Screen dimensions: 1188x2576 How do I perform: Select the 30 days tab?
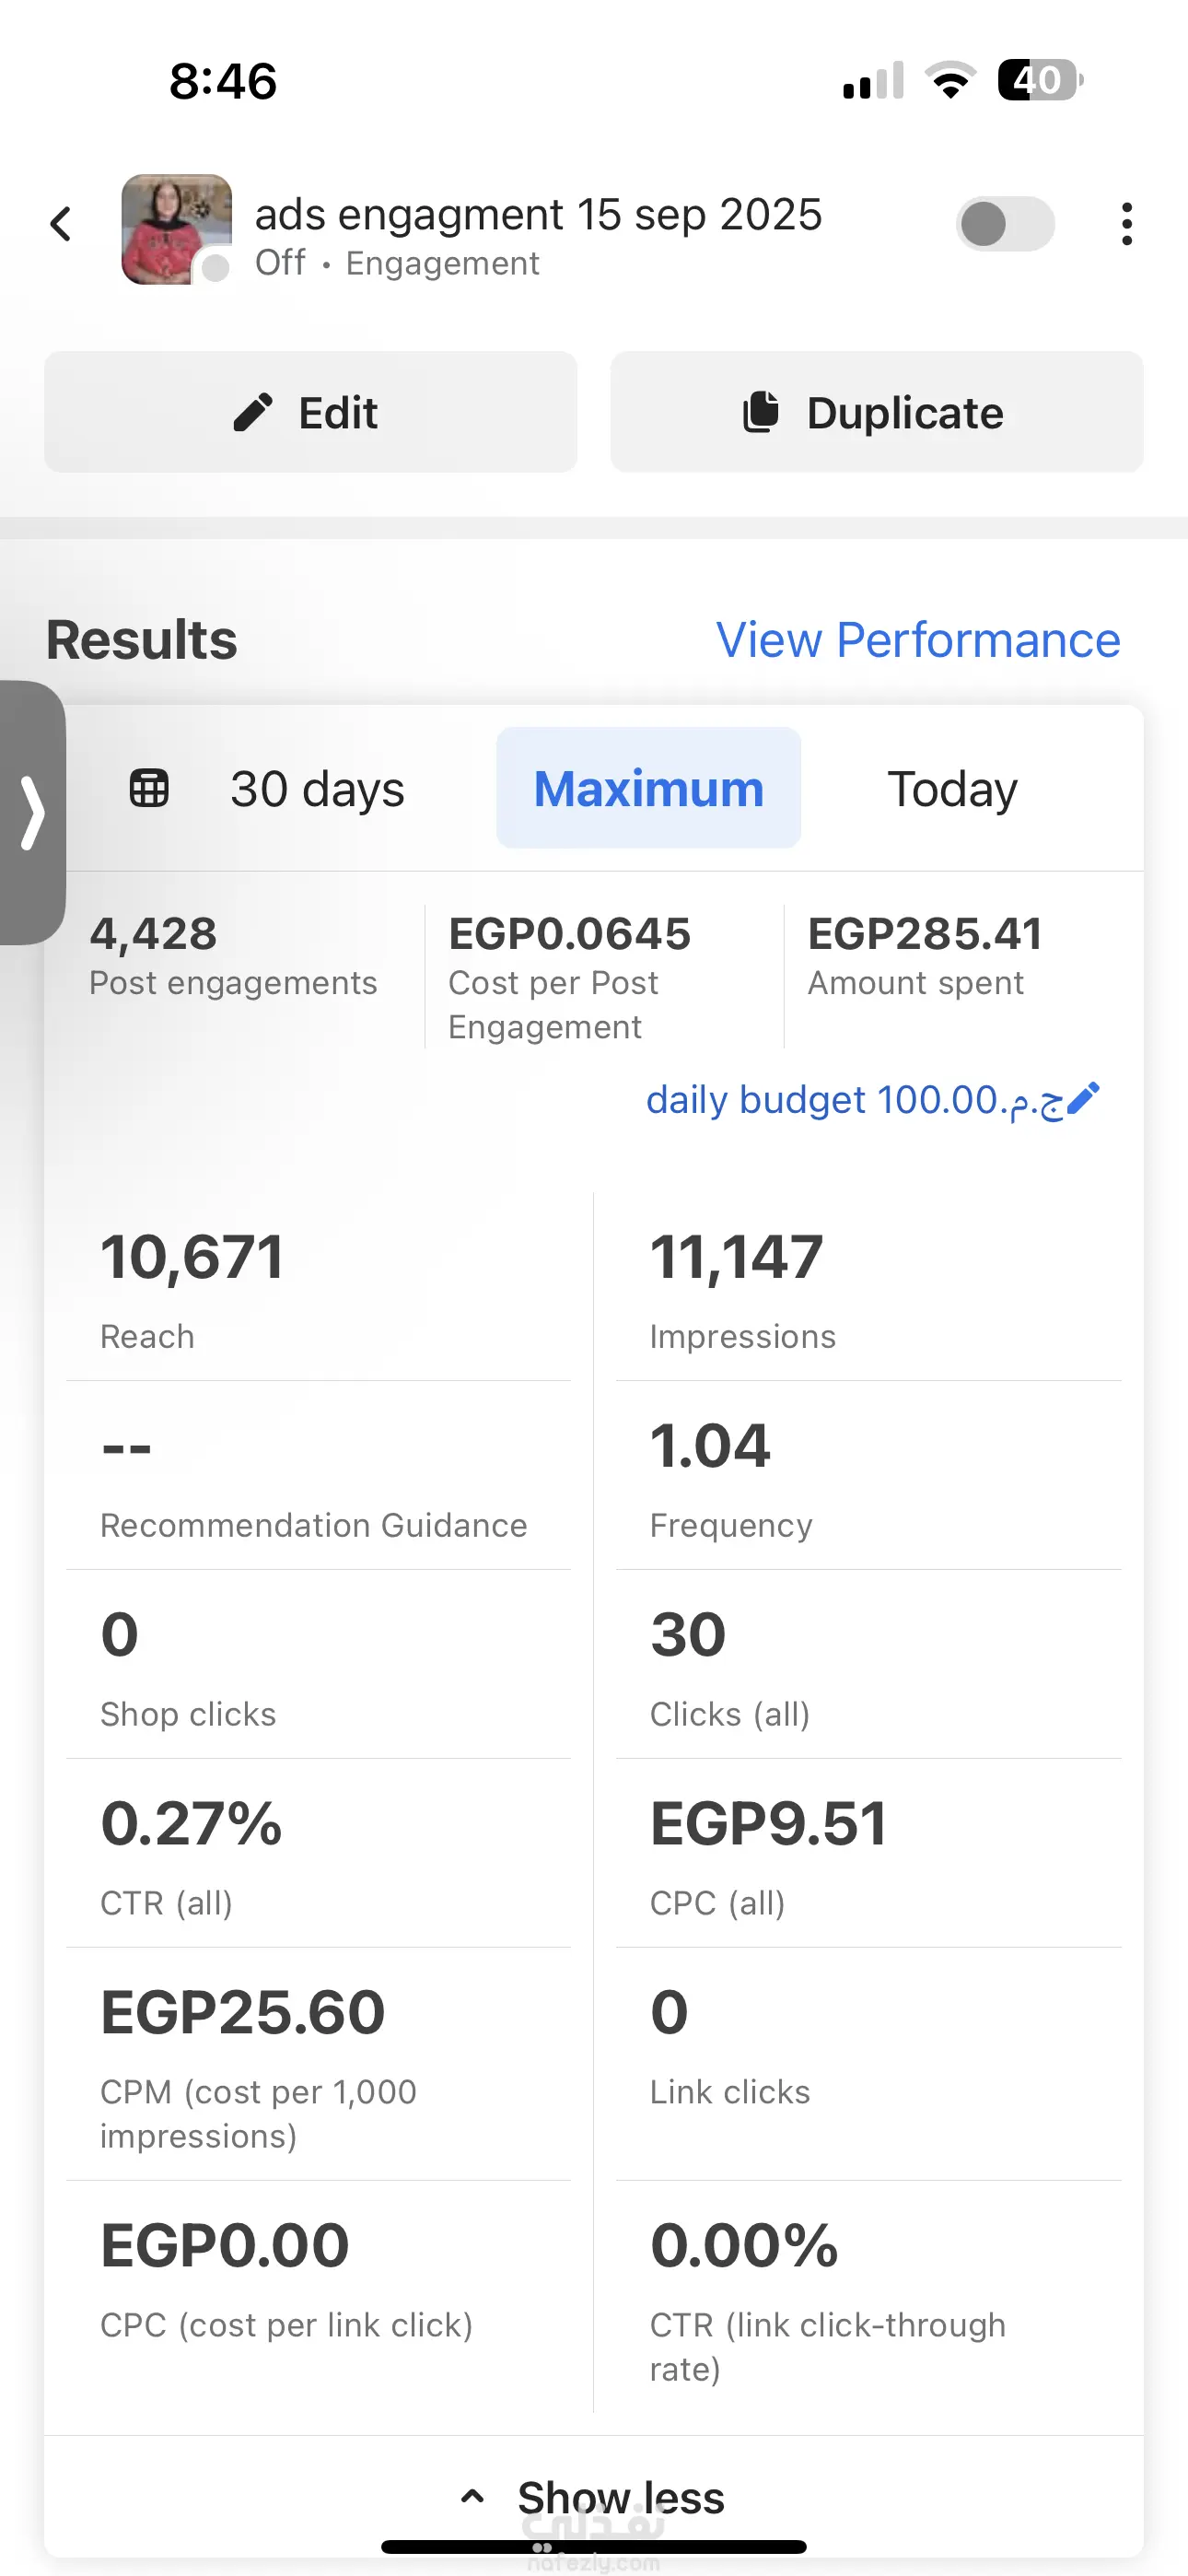coord(317,788)
